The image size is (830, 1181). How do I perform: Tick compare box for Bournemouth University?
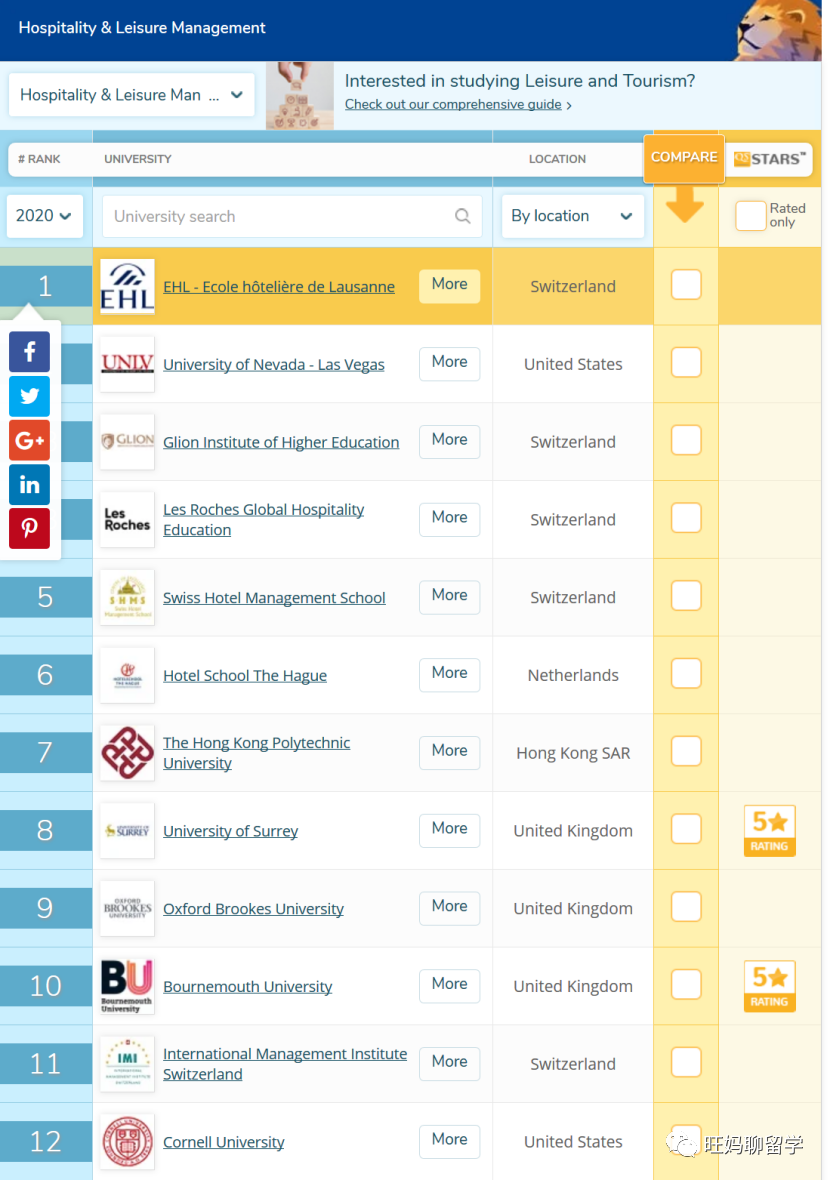tap(686, 984)
